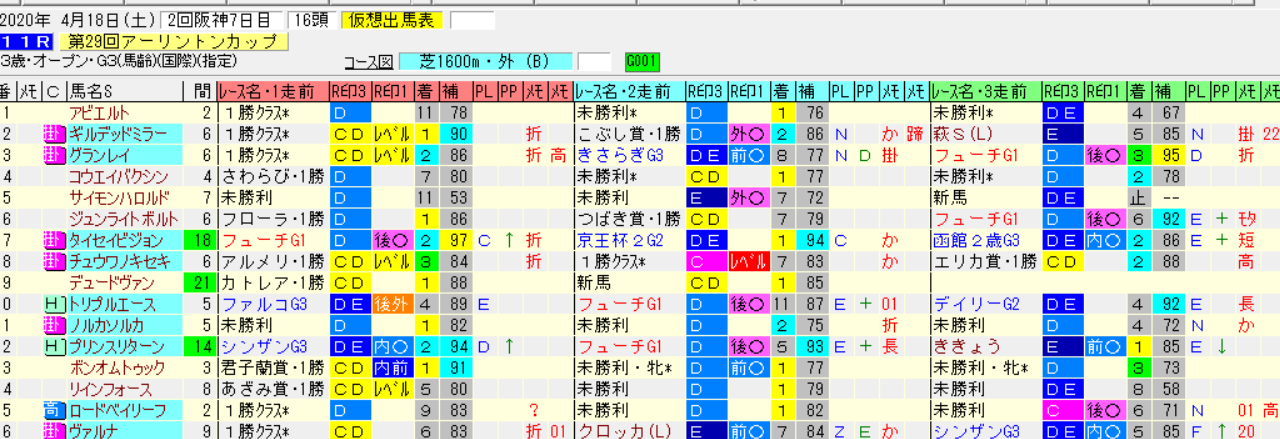The image size is (1280, 439).
Task: Click the レース名・2走前 column header
Action: click(629, 92)
